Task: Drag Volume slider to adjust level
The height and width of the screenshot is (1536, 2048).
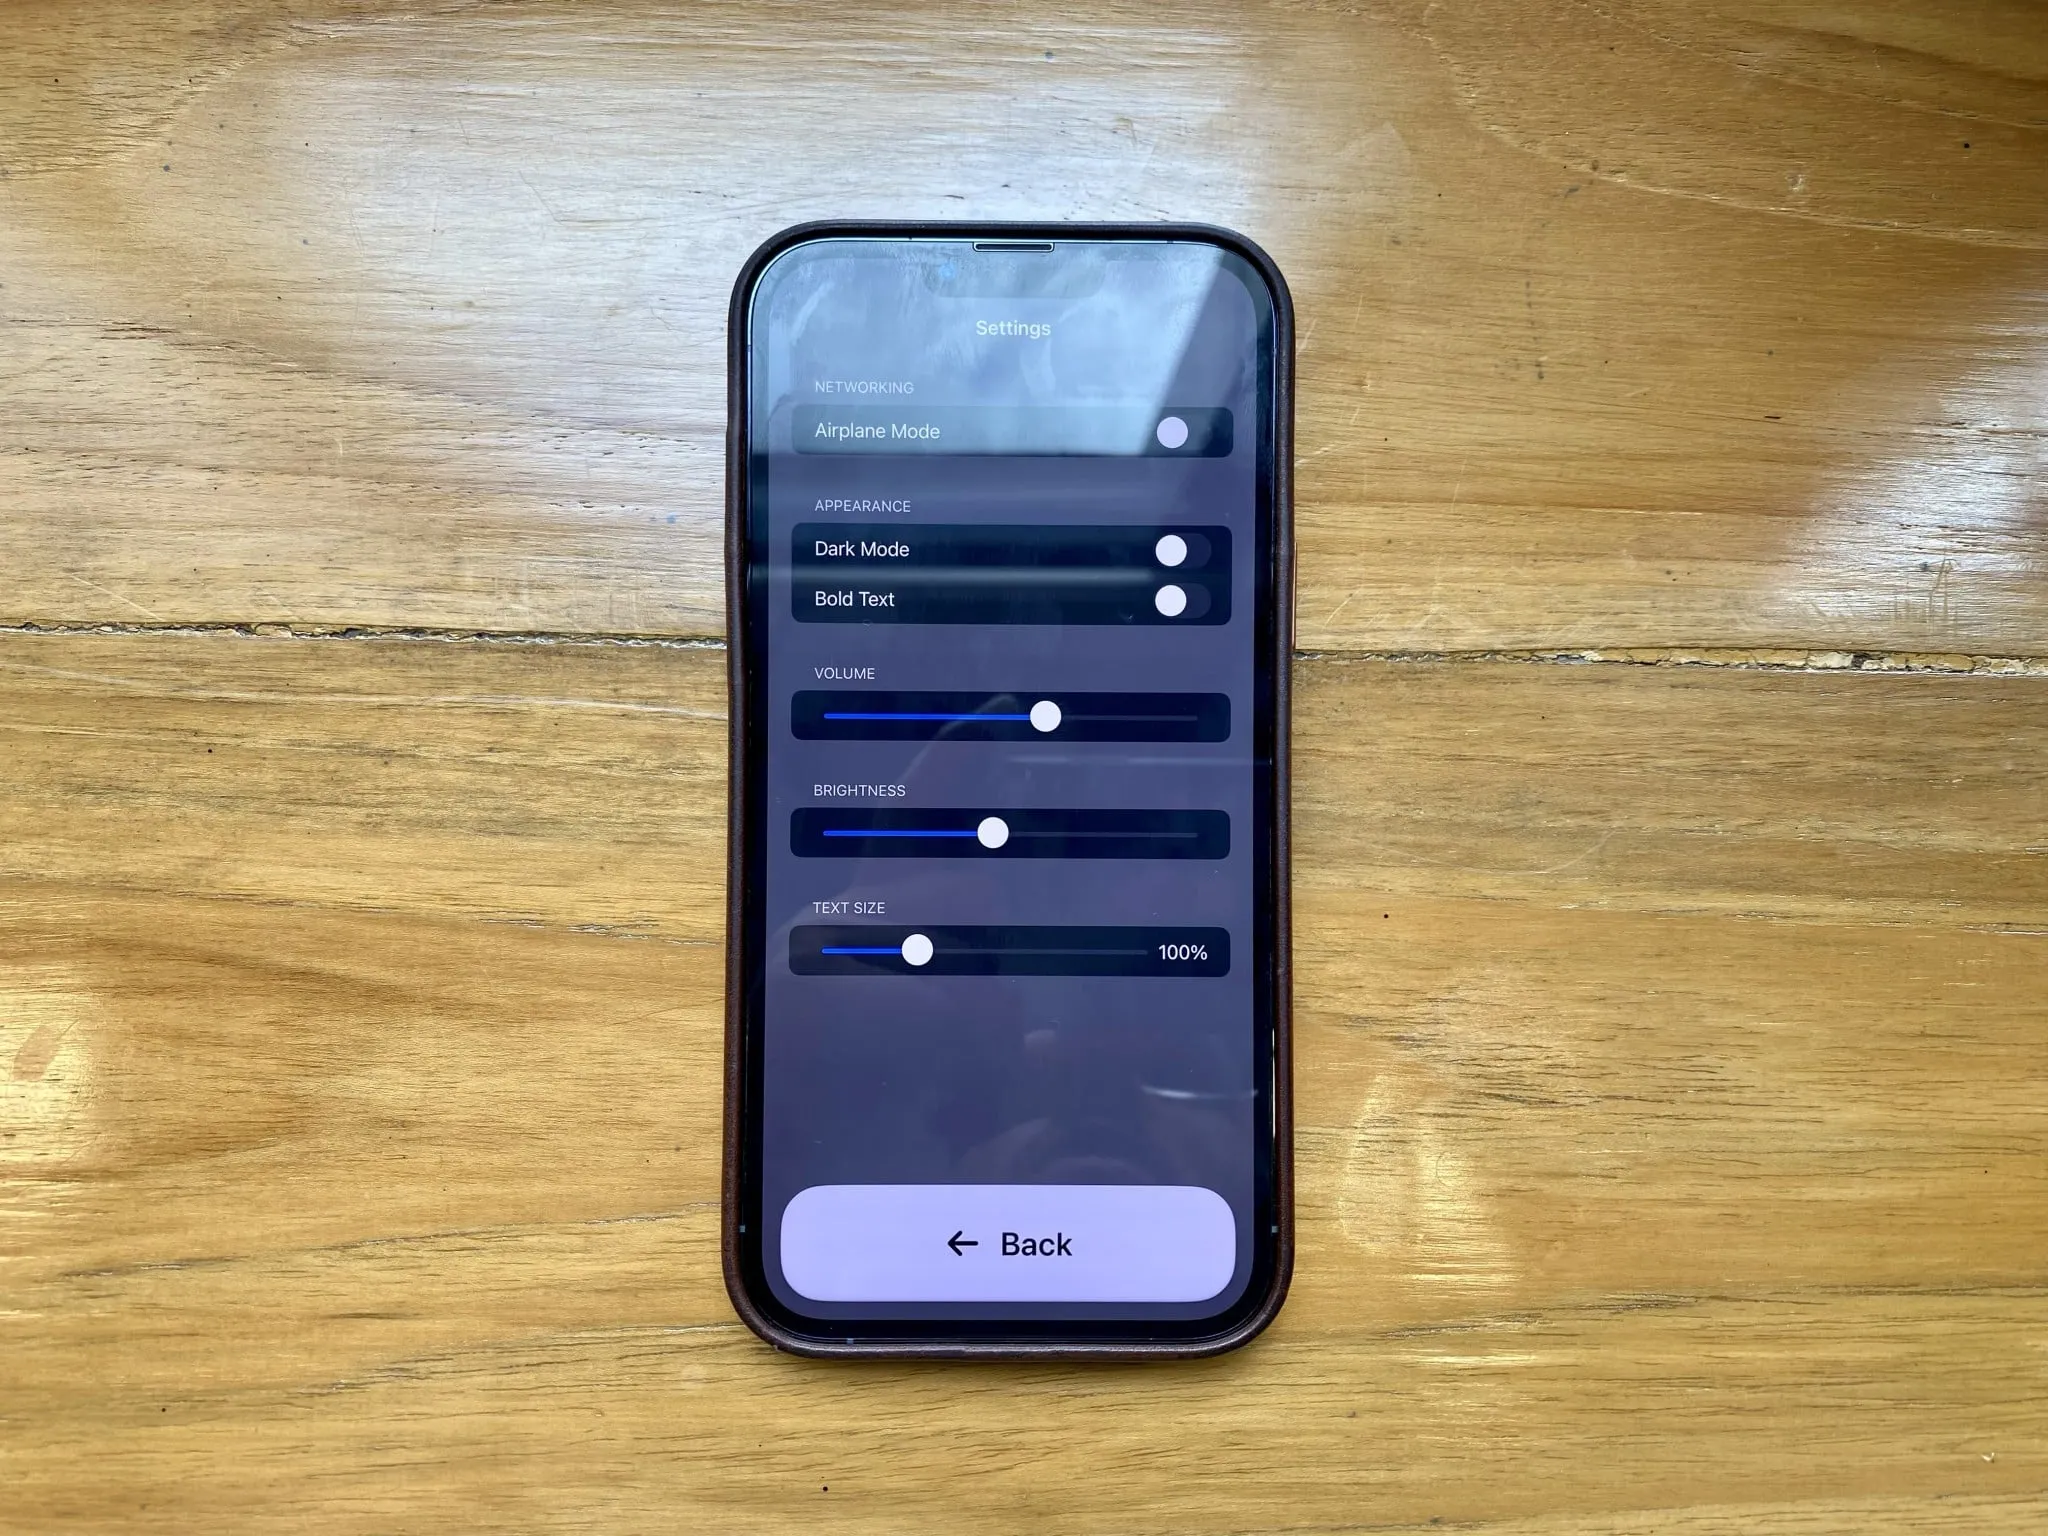Action: pyautogui.click(x=1043, y=716)
